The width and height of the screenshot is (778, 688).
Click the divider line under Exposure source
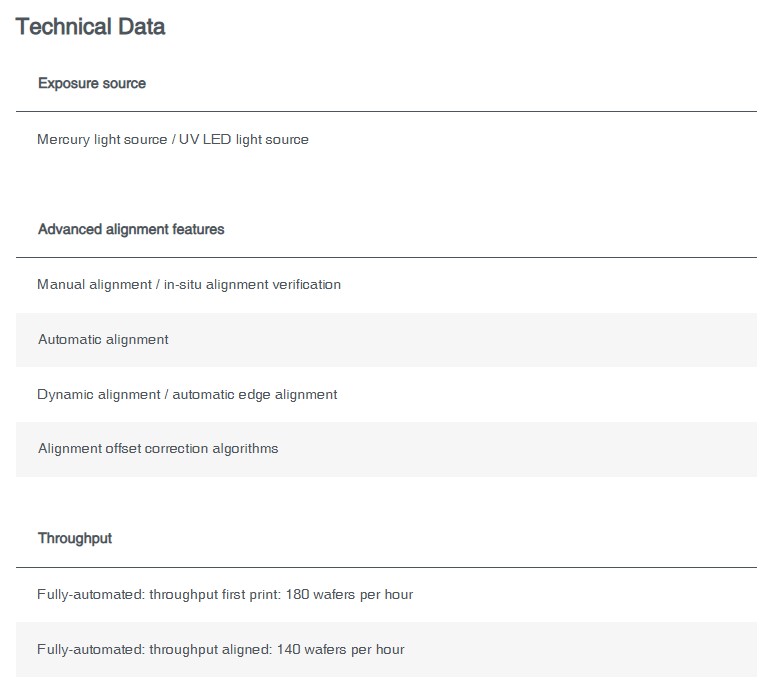point(386,111)
